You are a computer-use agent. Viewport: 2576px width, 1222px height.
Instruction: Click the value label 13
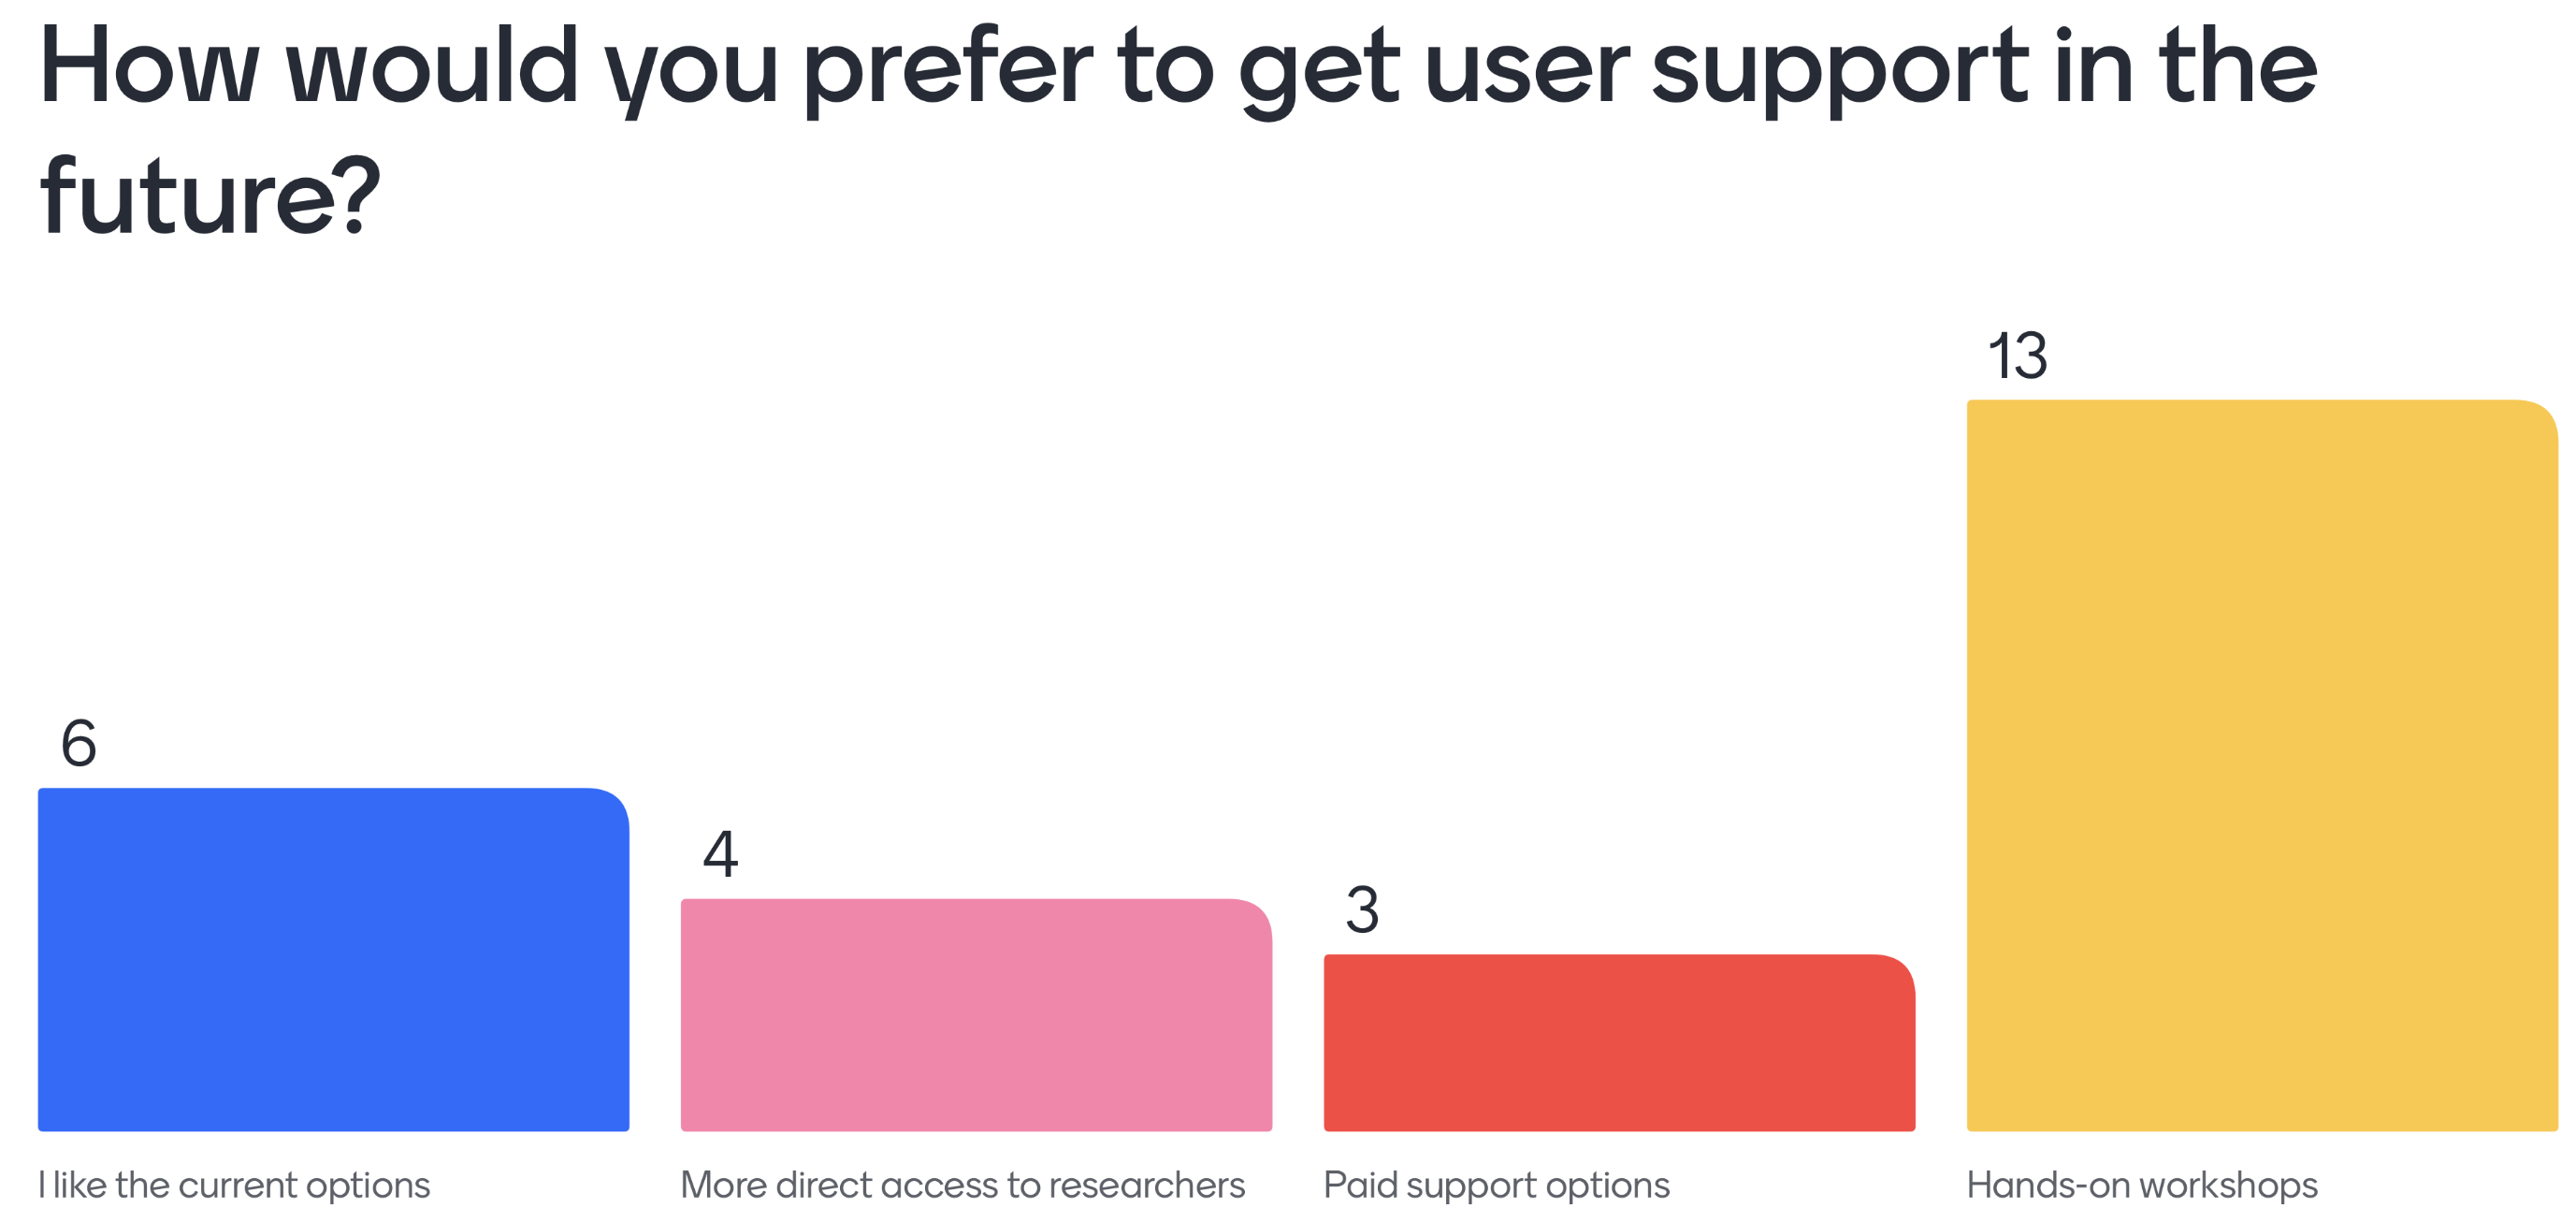click(x=2017, y=356)
